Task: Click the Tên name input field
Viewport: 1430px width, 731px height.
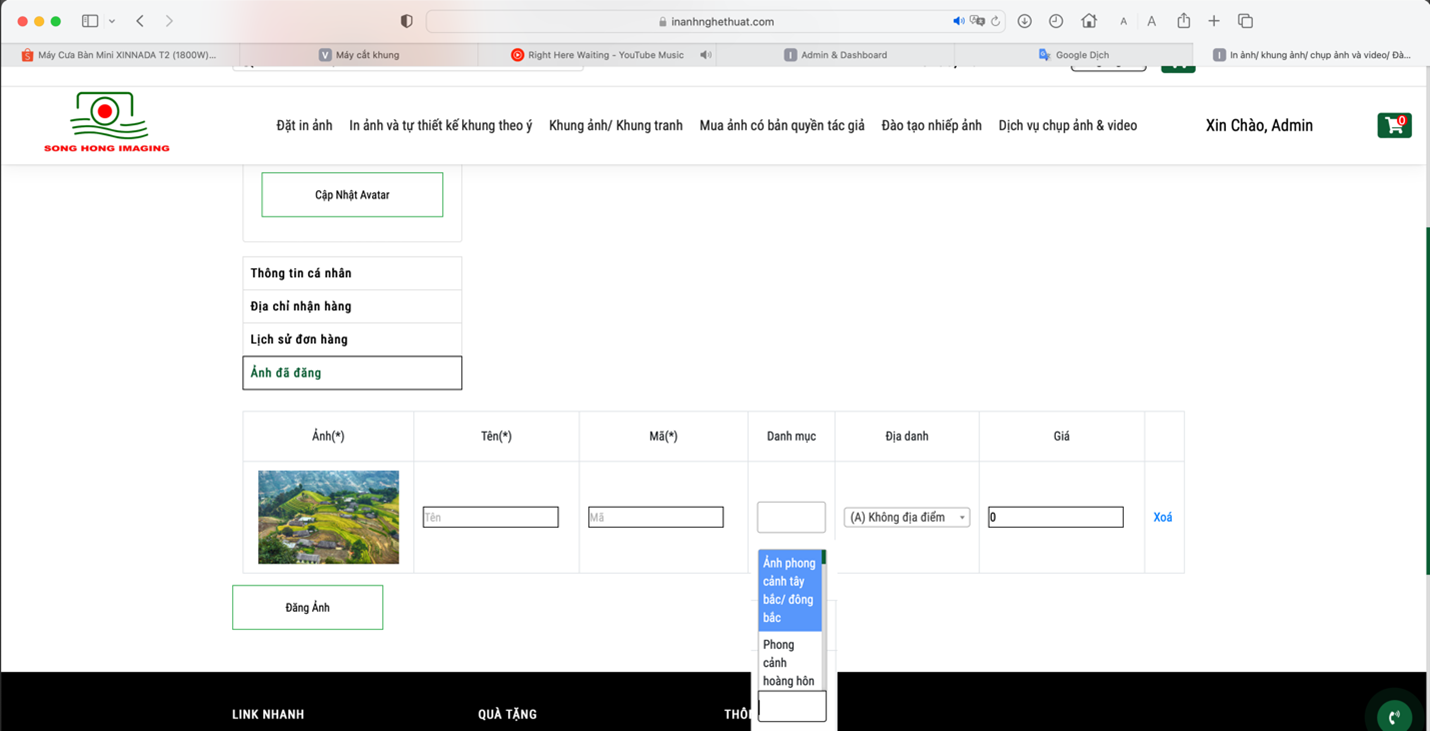Action: pos(490,517)
